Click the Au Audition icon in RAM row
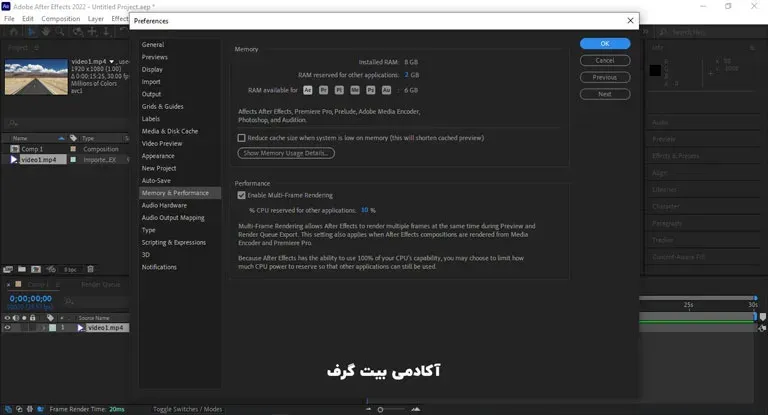The width and height of the screenshot is (768, 415). [x=386, y=90]
